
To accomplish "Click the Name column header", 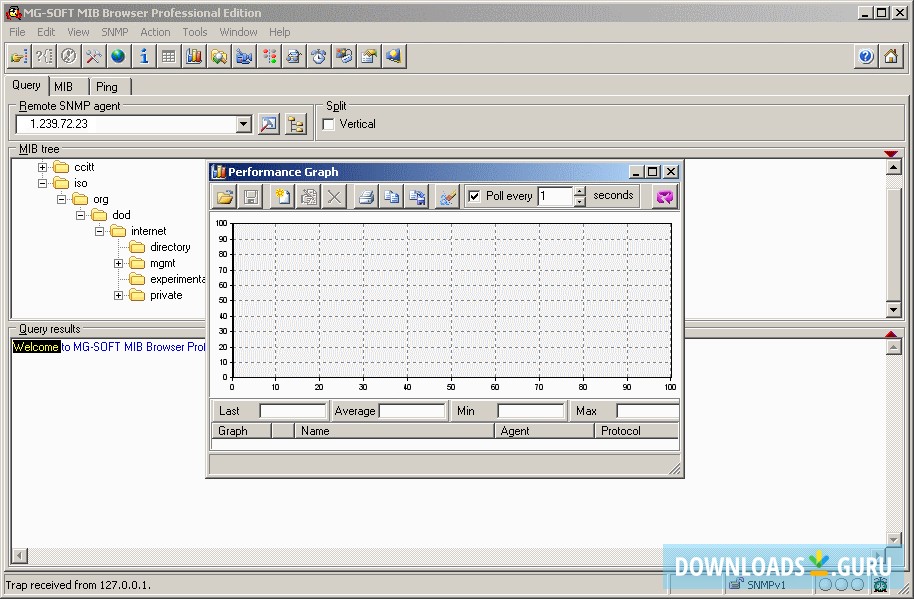I will (x=395, y=431).
